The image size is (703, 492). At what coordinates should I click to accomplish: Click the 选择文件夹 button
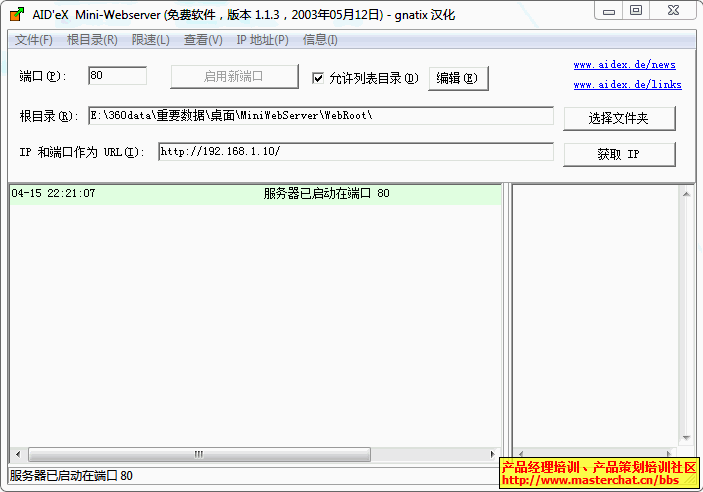click(619, 118)
